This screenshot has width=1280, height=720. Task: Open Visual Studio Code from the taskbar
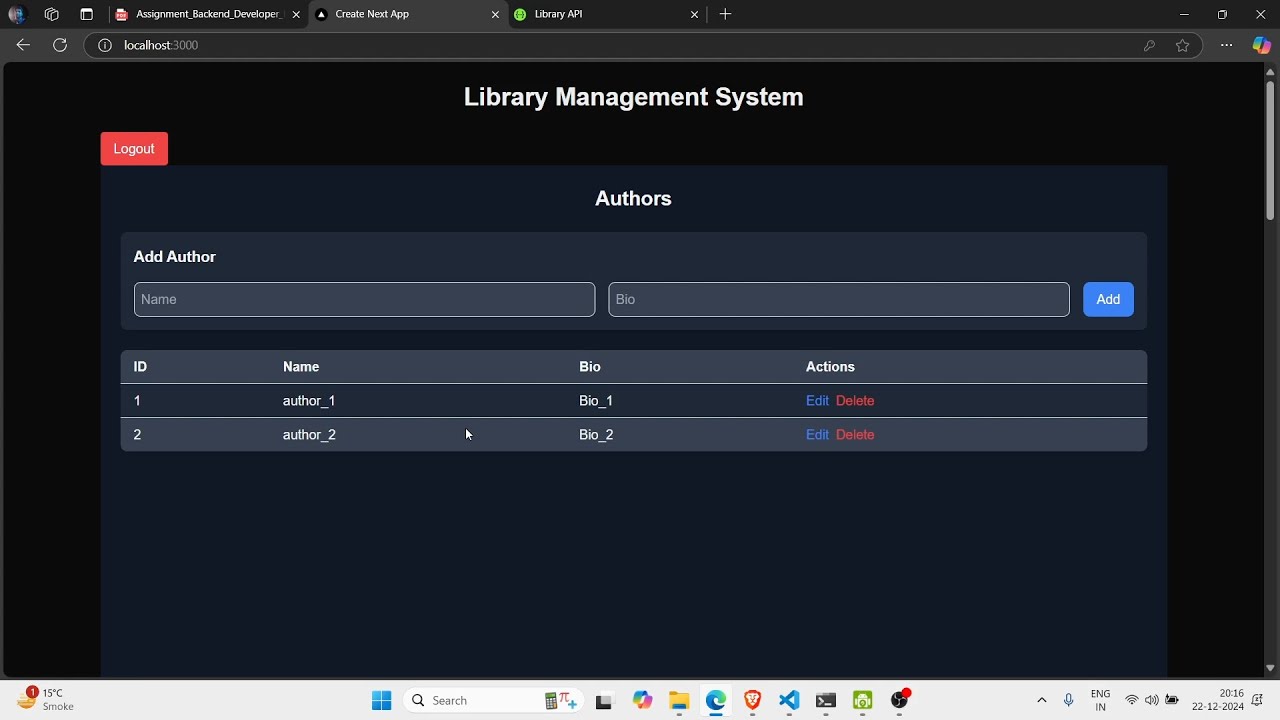pos(789,700)
